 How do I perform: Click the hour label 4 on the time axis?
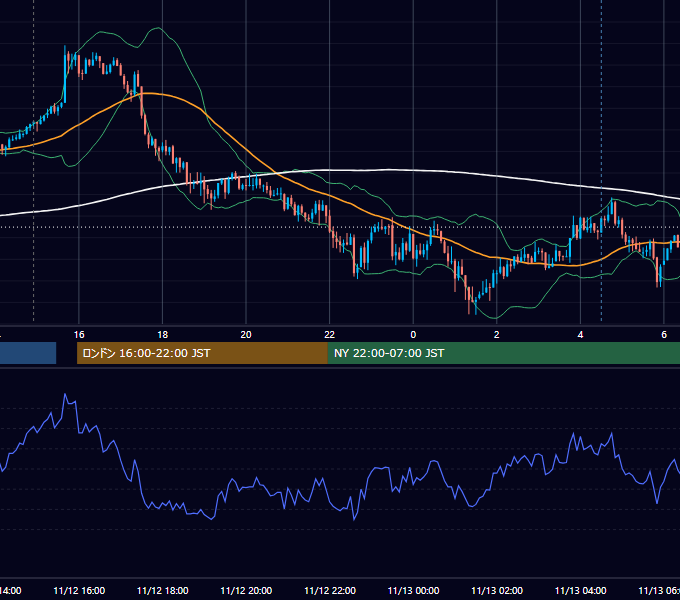(x=580, y=335)
